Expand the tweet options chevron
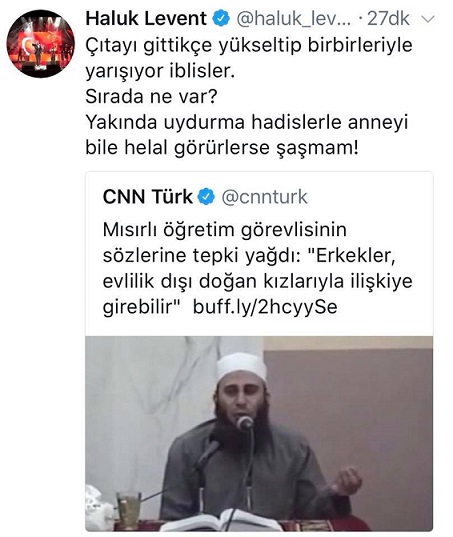 [x=428, y=18]
